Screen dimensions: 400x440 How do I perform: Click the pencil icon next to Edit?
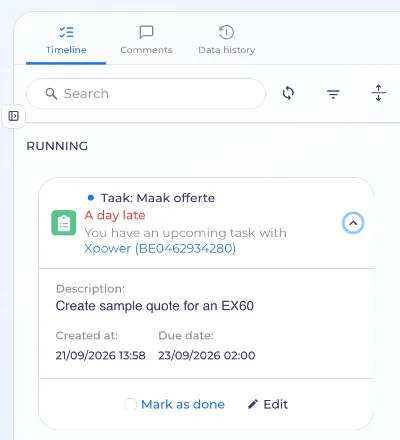[253, 404]
